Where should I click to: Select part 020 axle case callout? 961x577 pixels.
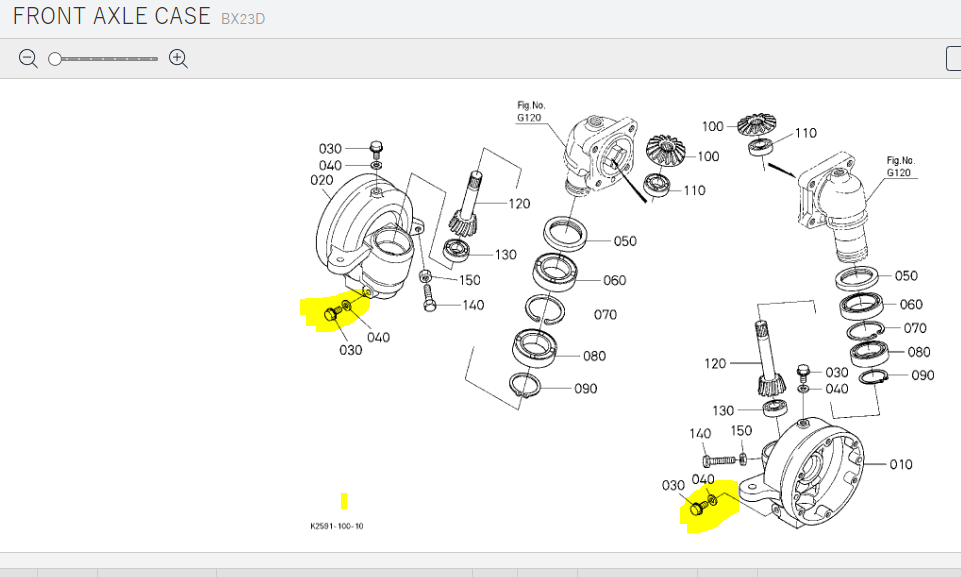(x=321, y=181)
